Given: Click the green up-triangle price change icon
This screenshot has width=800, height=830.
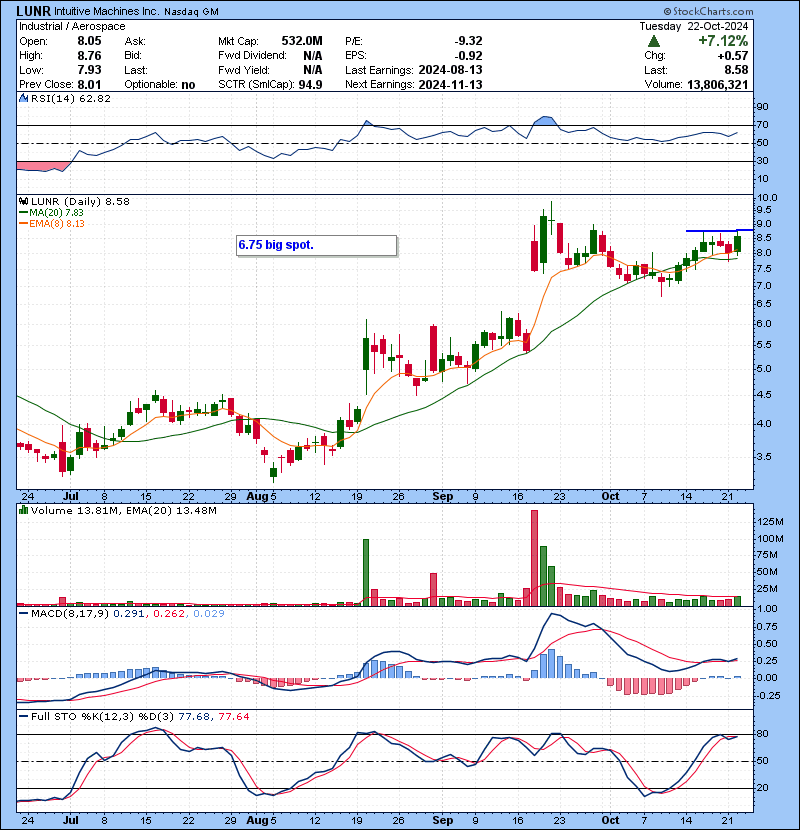Looking at the screenshot, I should point(654,41).
